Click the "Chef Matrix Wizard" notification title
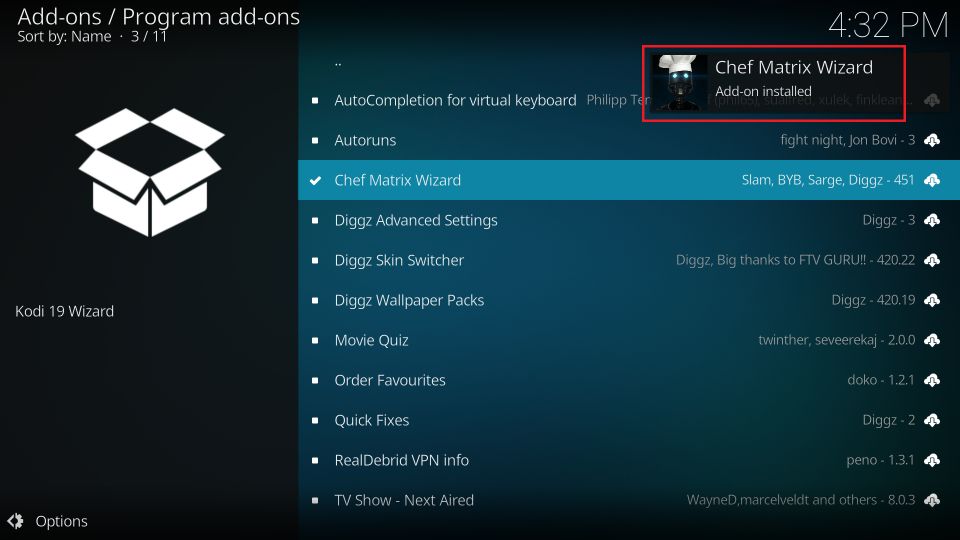Viewport: 960px width, 540px height. [x=794, y=67]
